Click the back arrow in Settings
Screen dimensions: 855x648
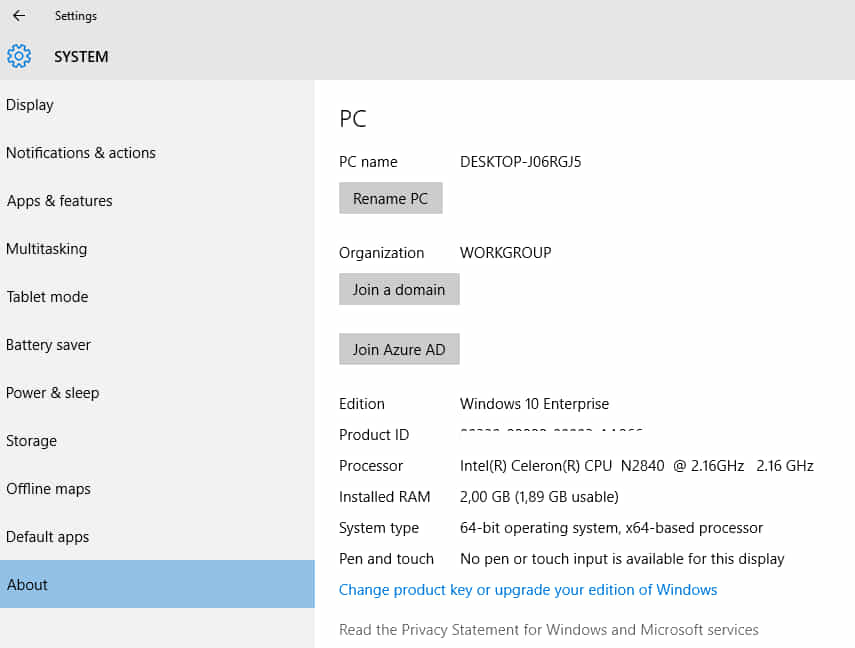coord(19,16)
